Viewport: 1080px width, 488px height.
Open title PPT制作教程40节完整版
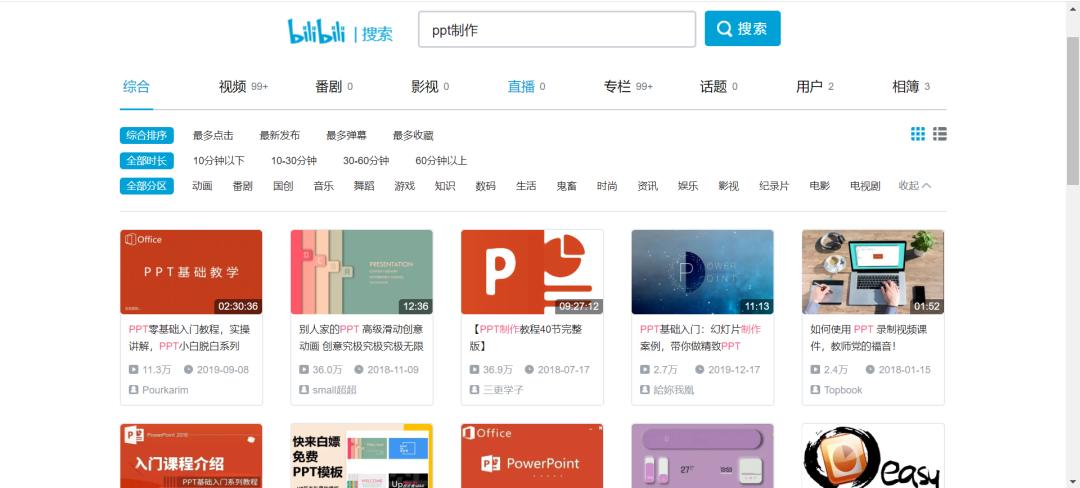[x=526, y=337]
